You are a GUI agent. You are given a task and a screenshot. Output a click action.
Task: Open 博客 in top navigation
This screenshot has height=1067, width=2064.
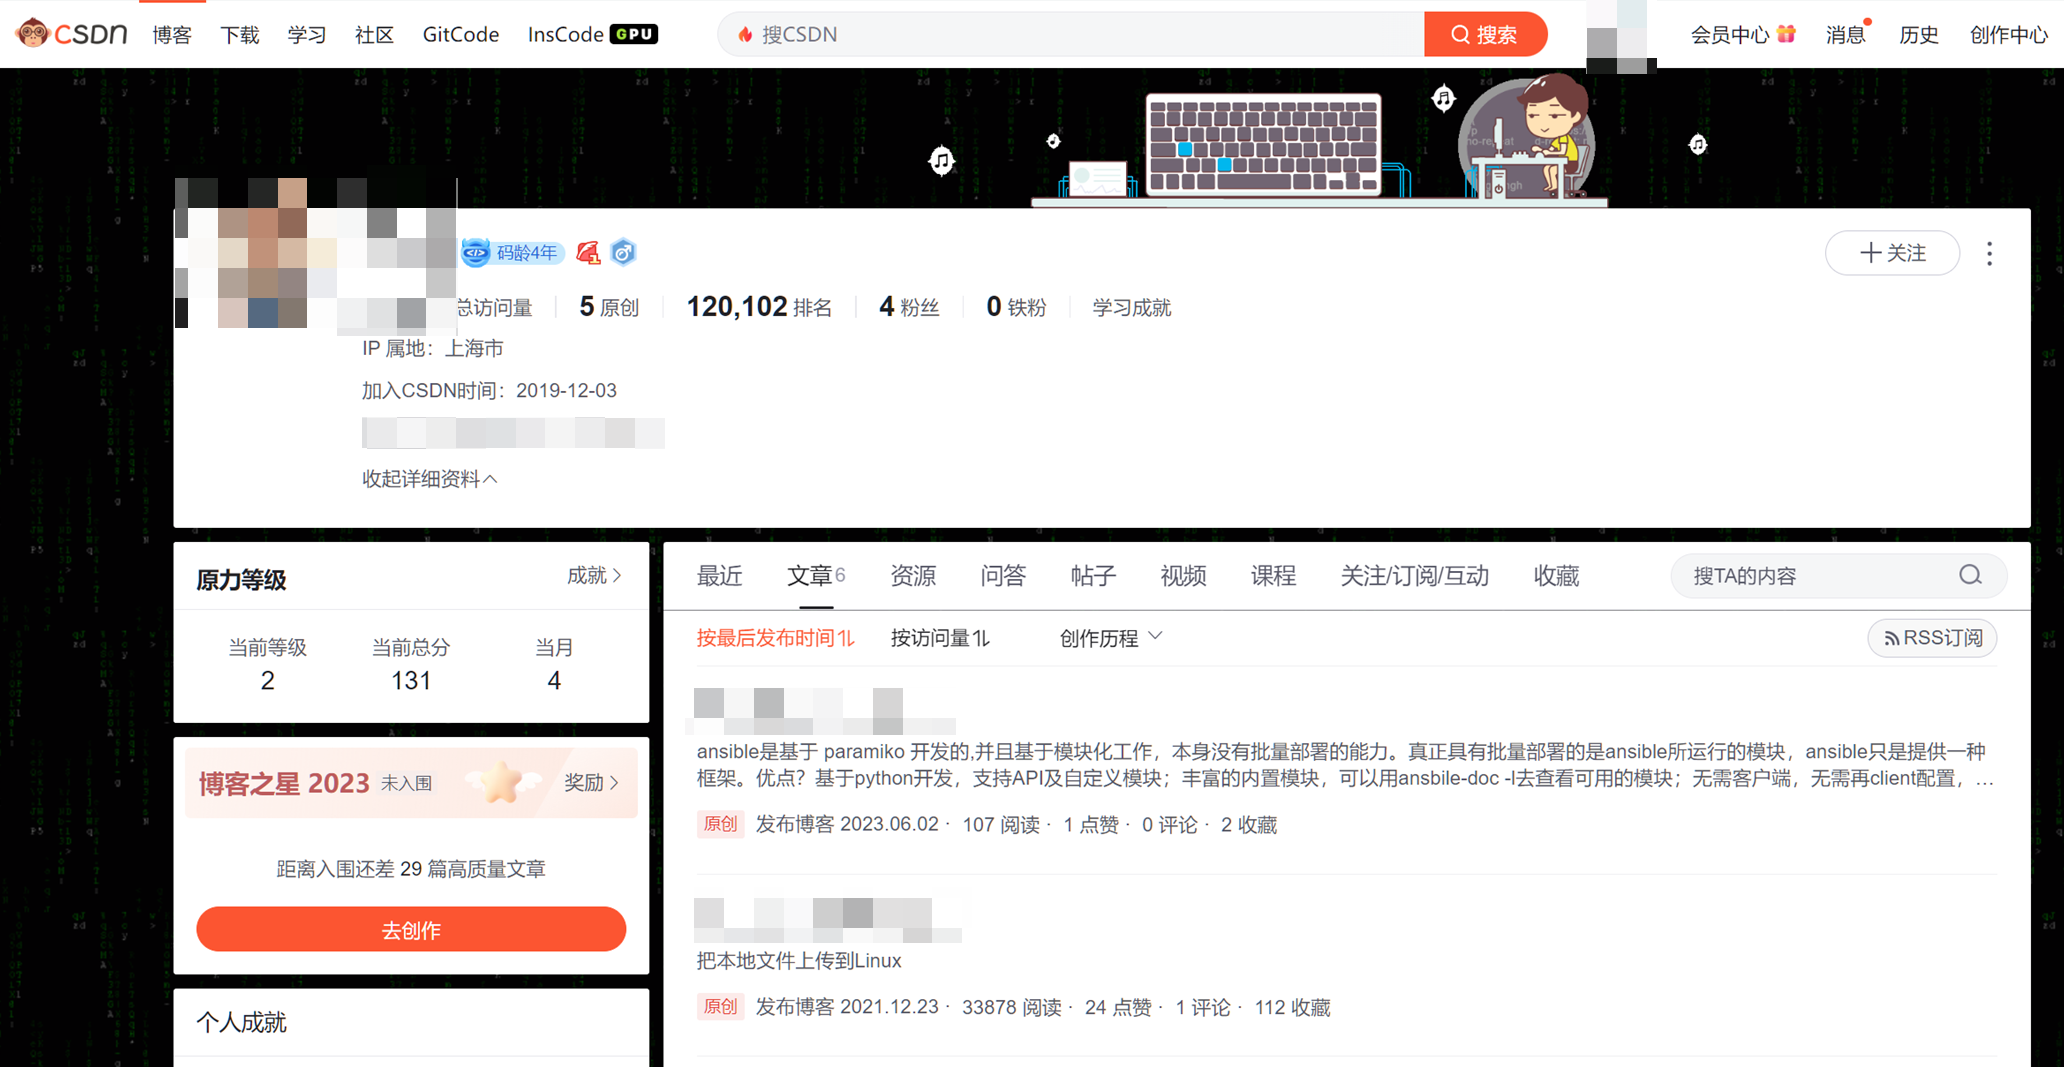tap(172, 35)
